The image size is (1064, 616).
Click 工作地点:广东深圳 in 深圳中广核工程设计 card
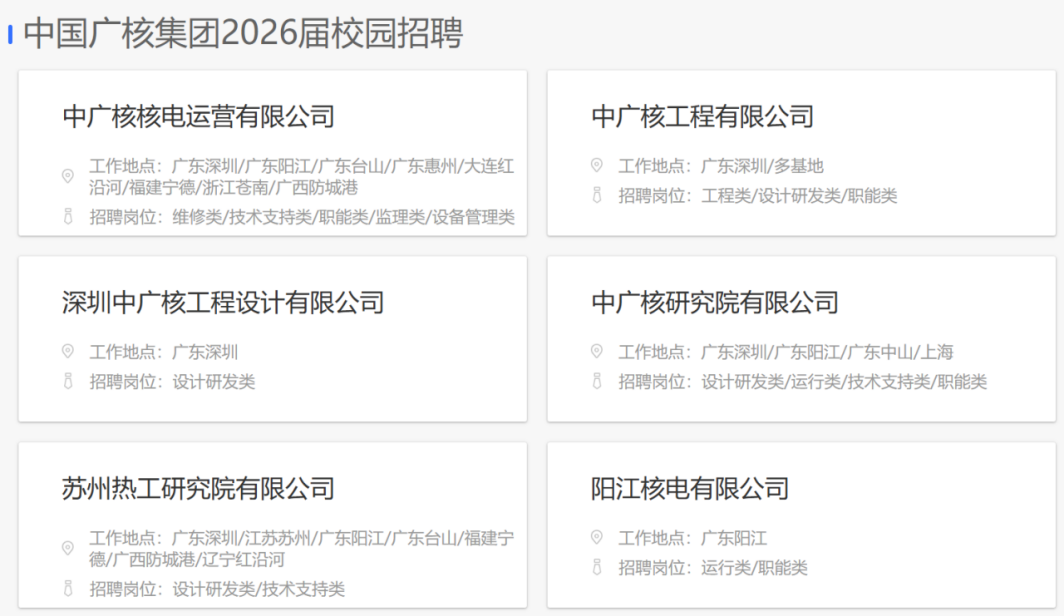point(164,352)
